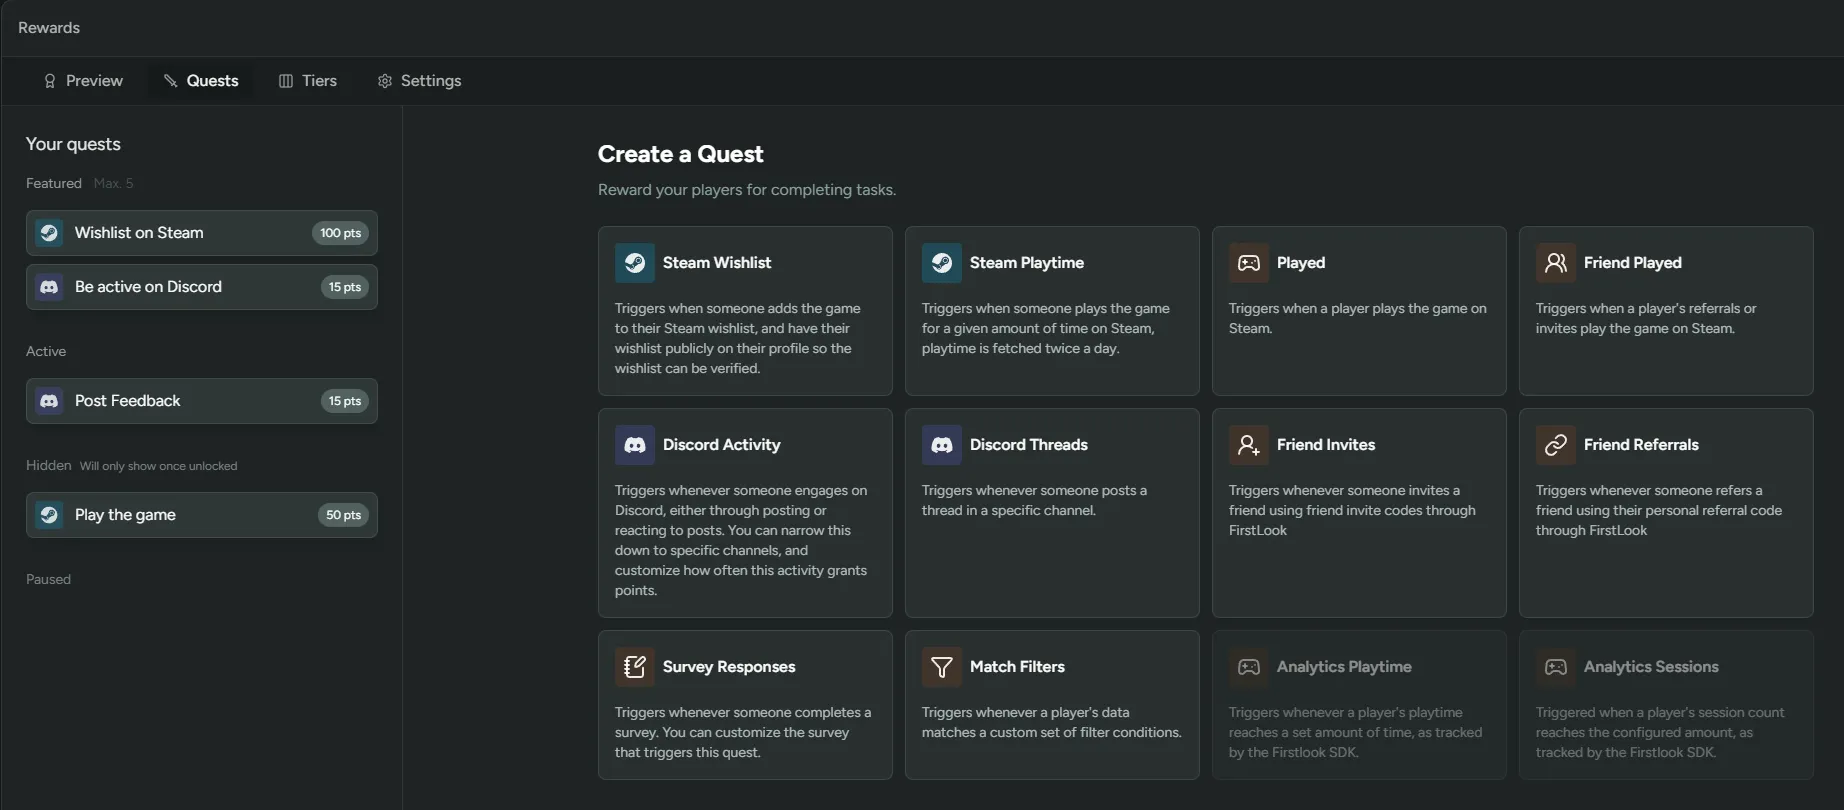Click the Discord icon beside Post Feedback
The image size is (1844, 810).
pos(49,401)
